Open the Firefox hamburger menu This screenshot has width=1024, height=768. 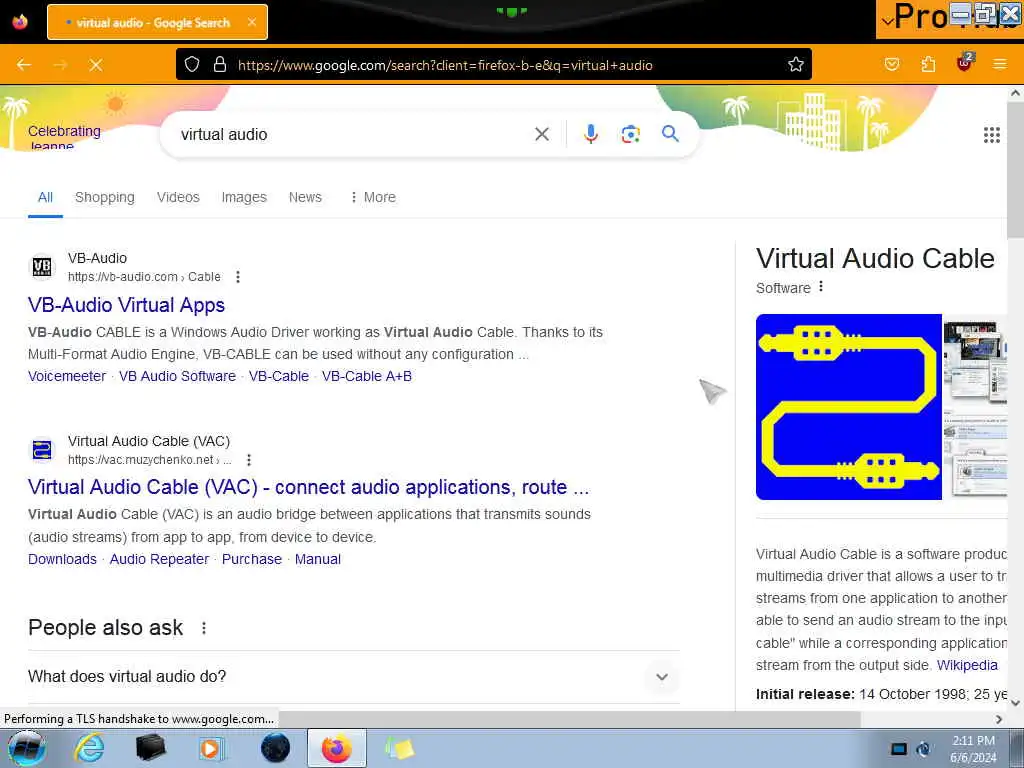(x=999, y=65)
